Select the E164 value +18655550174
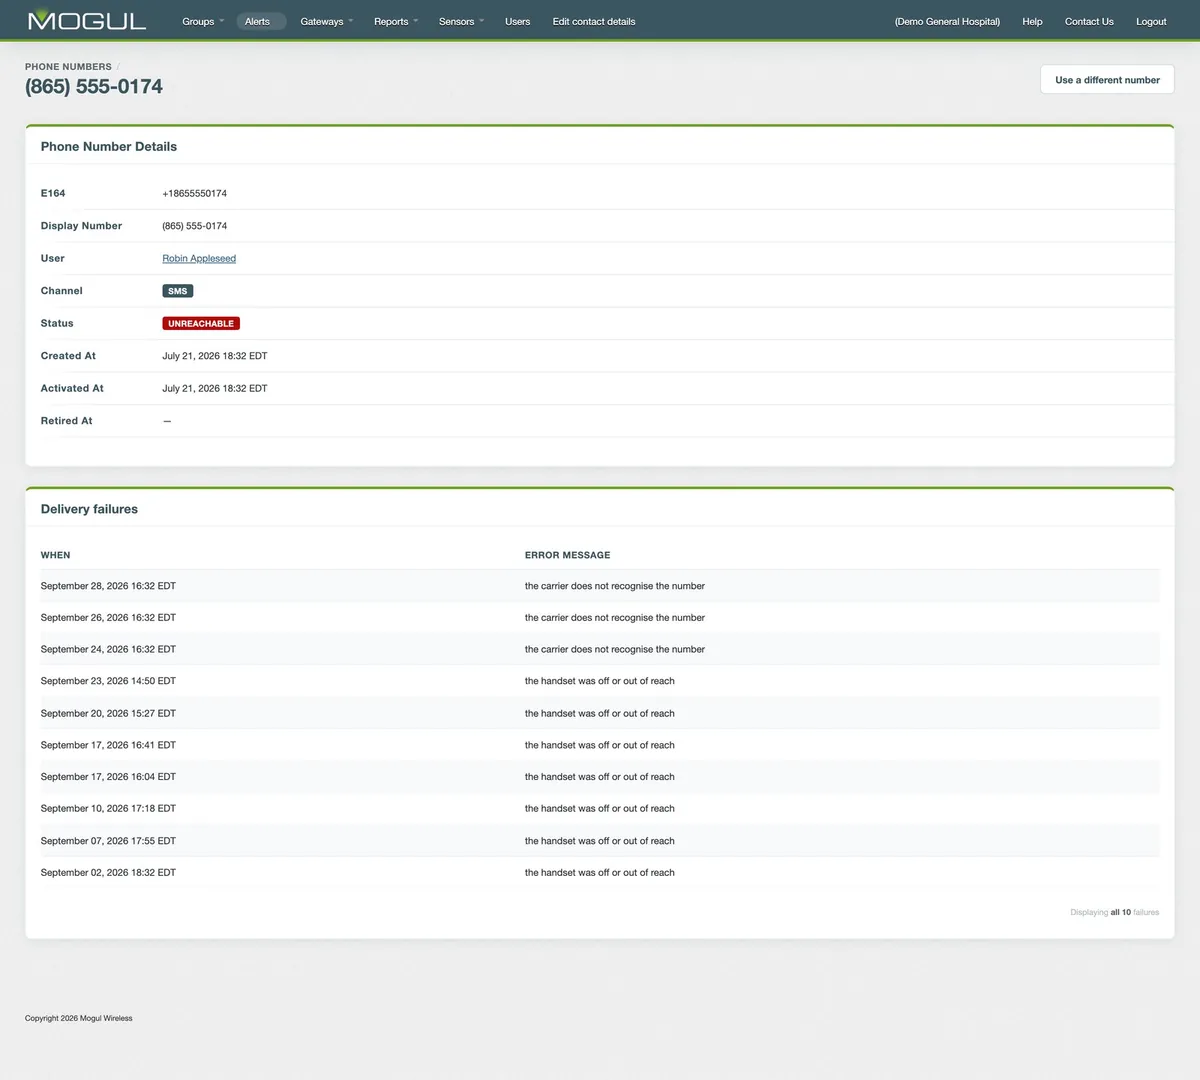 [194, 193]
